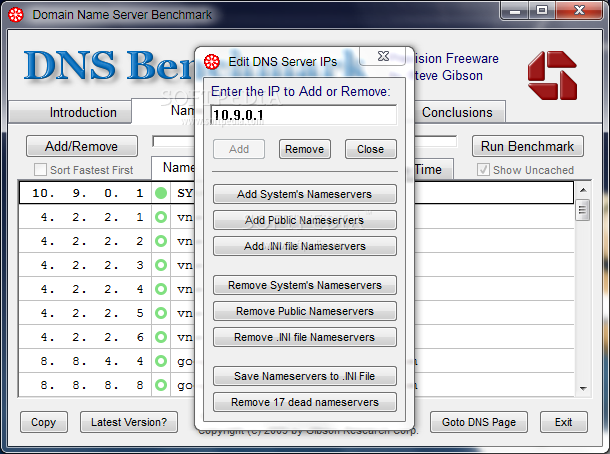
Task: Select the 4. 2. 2. 4 server row
Action: (x=296, y=289)
